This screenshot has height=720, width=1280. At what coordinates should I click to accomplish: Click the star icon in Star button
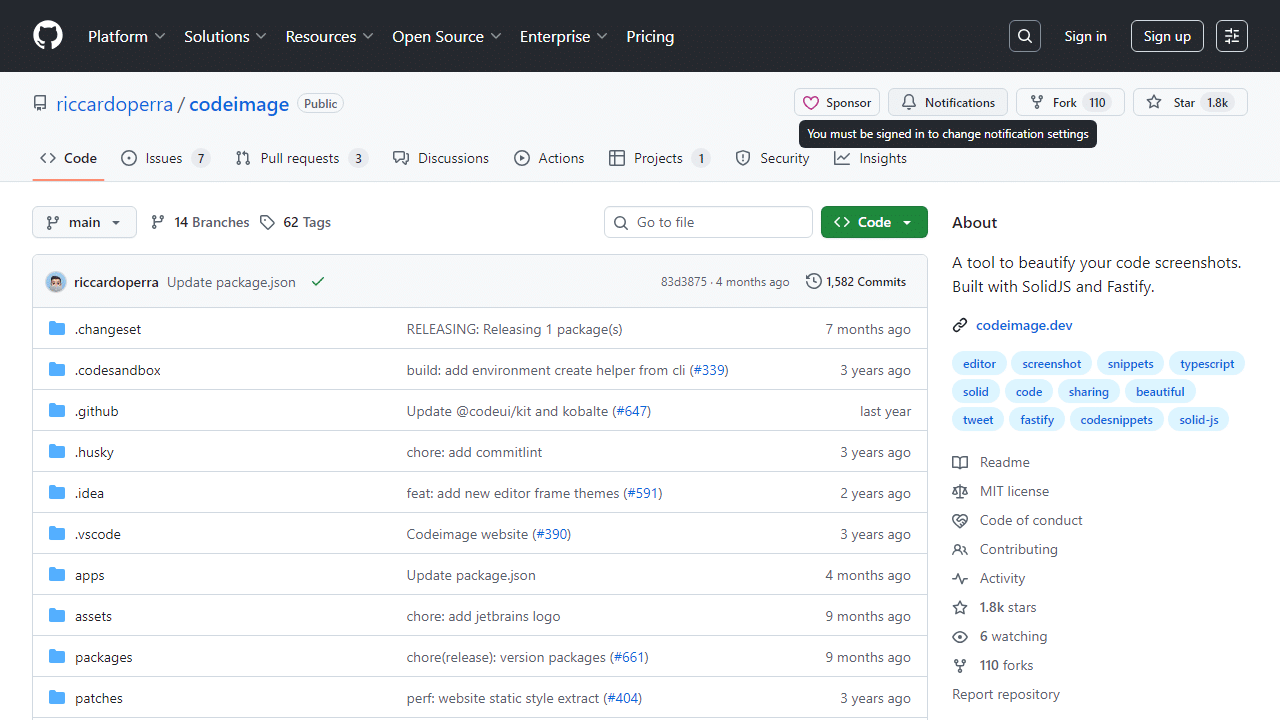click(1154, 103)
